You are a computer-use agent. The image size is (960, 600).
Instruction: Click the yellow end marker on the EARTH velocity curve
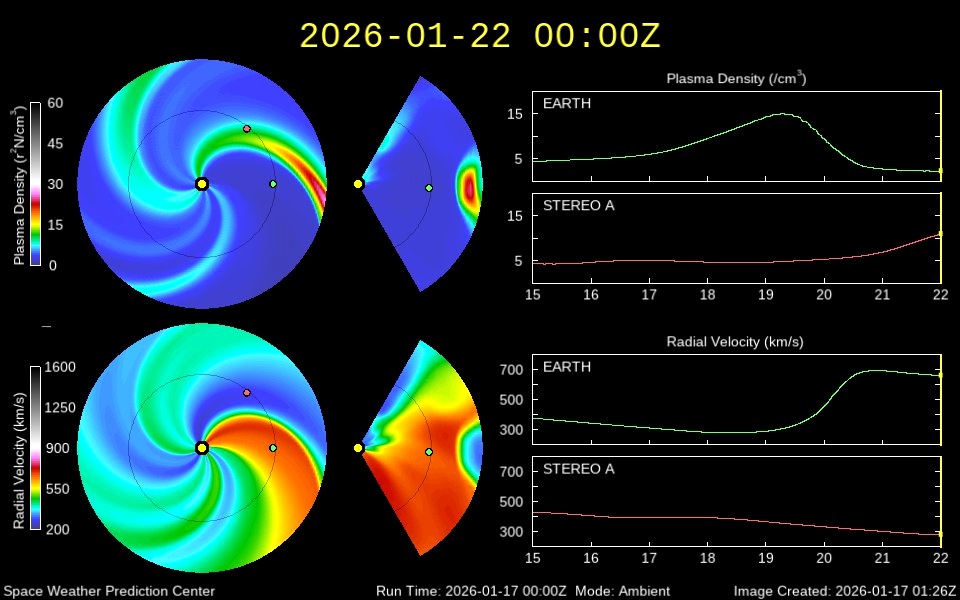pos(940,375)
